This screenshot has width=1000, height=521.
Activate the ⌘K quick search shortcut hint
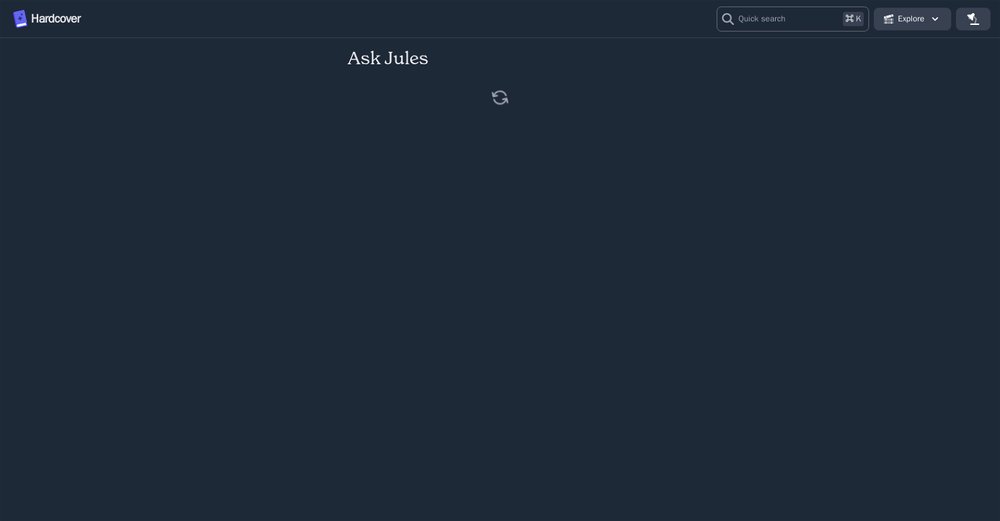[x=853, y=18]
